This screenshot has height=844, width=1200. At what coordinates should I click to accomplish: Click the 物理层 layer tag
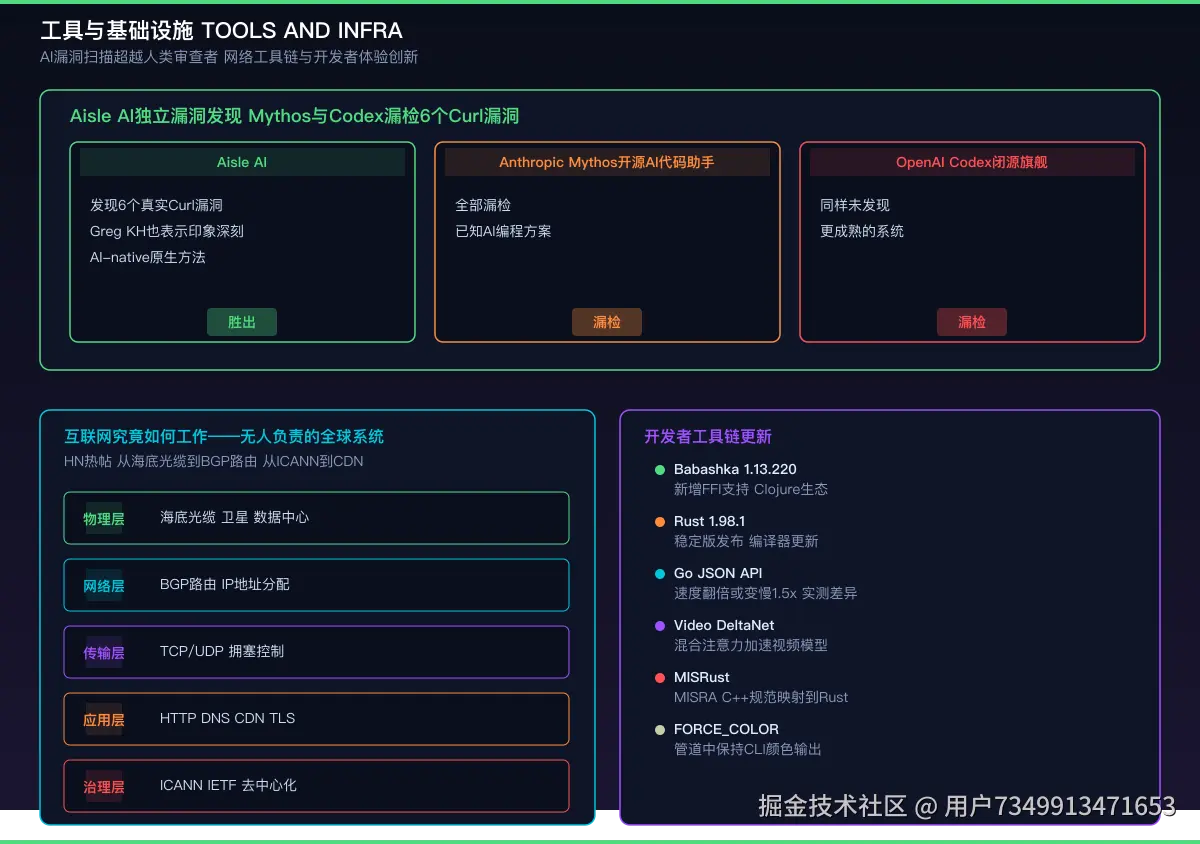tap(104, 518)
